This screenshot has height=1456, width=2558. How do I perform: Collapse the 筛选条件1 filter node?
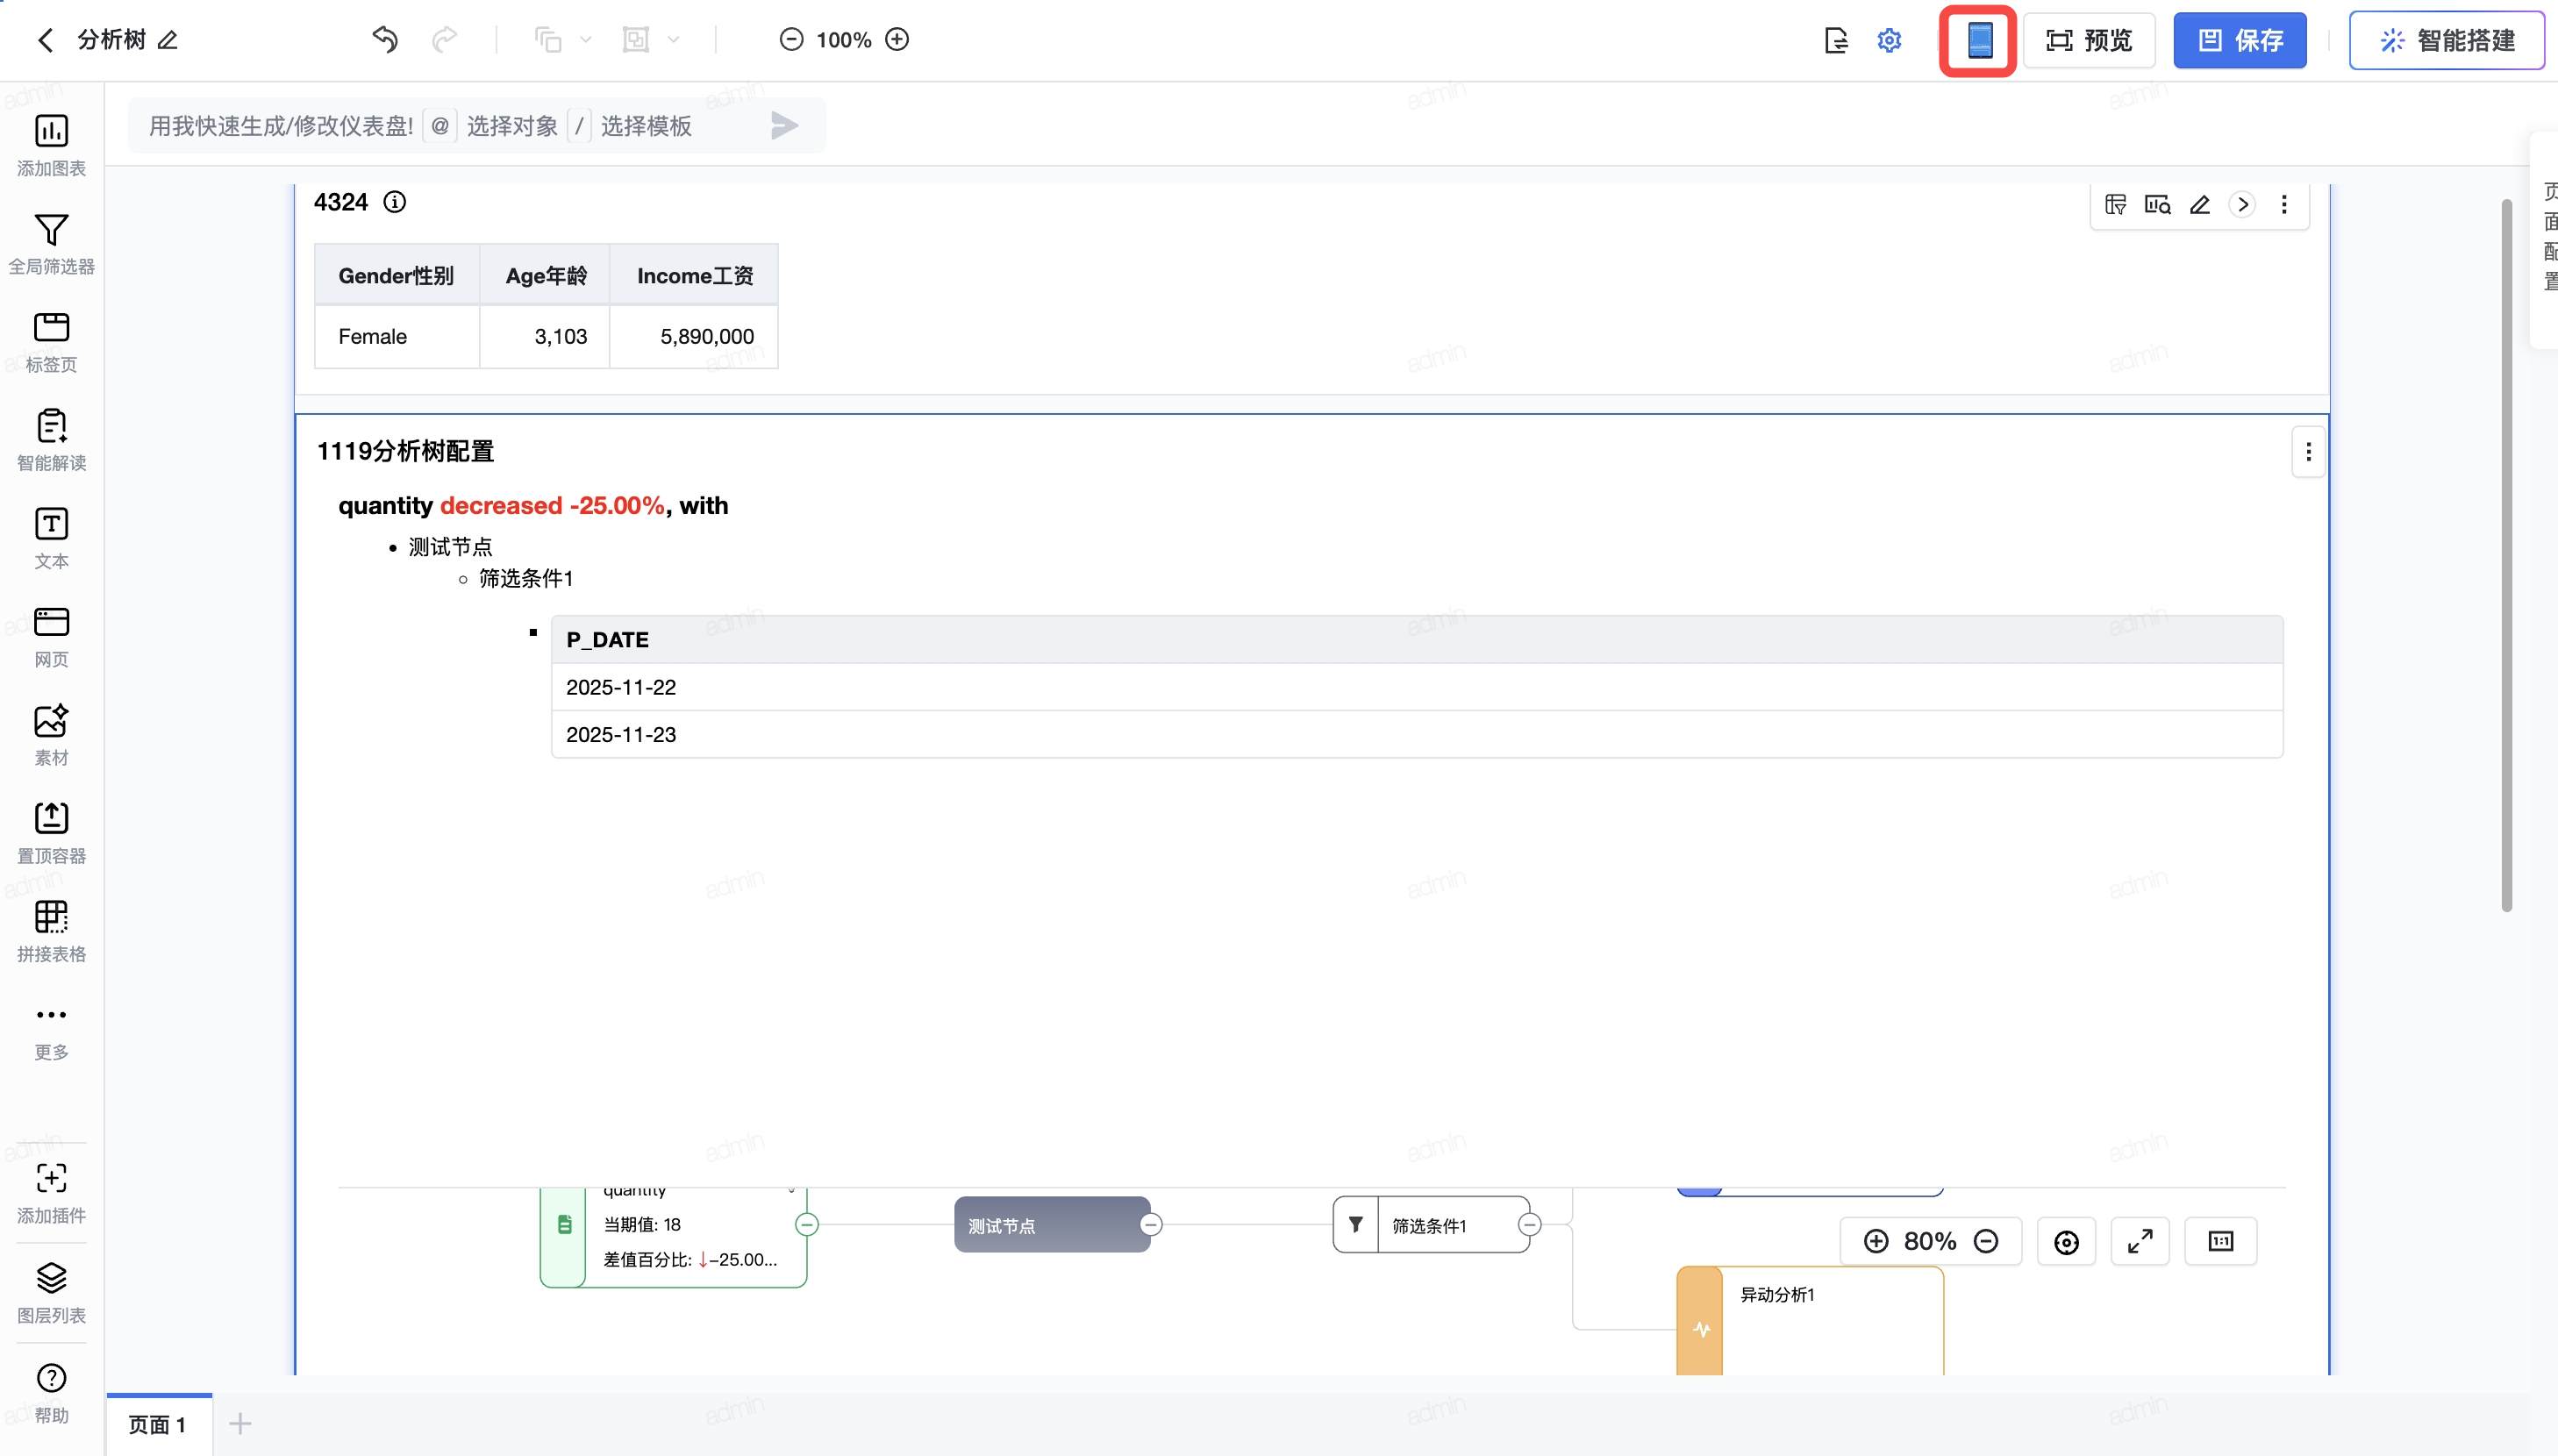pyautogui.click(x=1529, y=1224)
